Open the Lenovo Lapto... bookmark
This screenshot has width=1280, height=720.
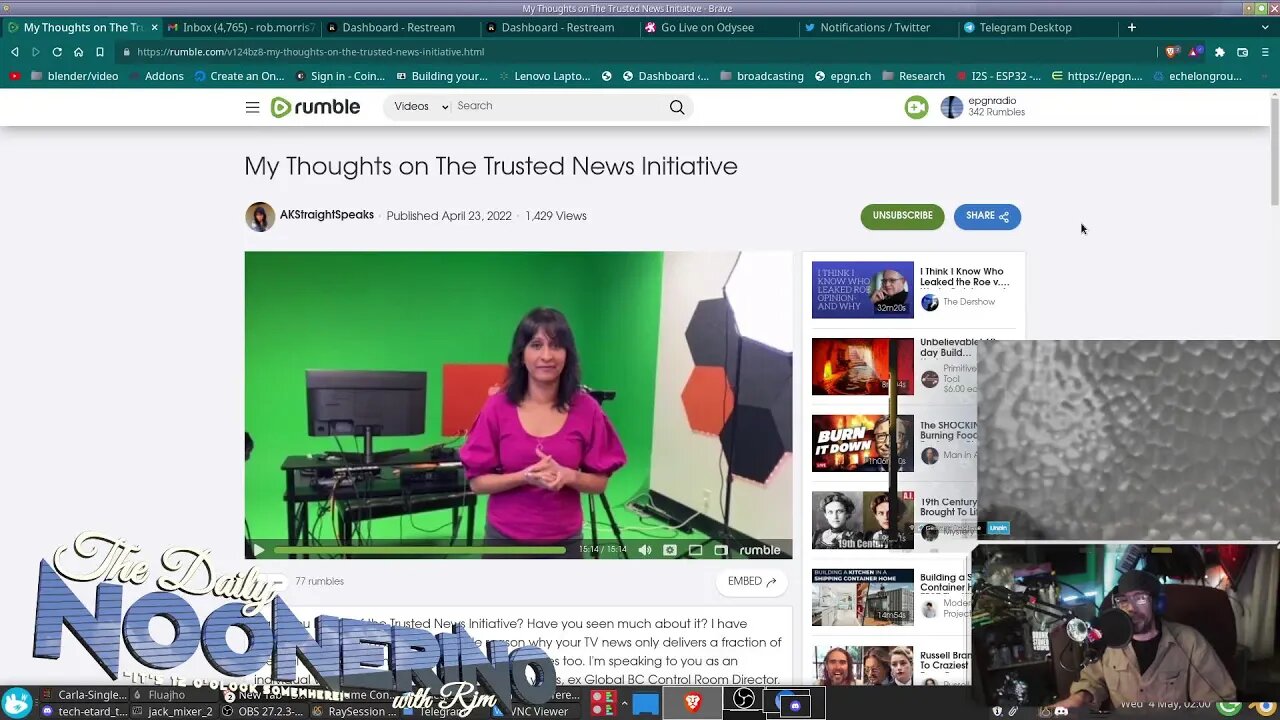pos(545,76)
